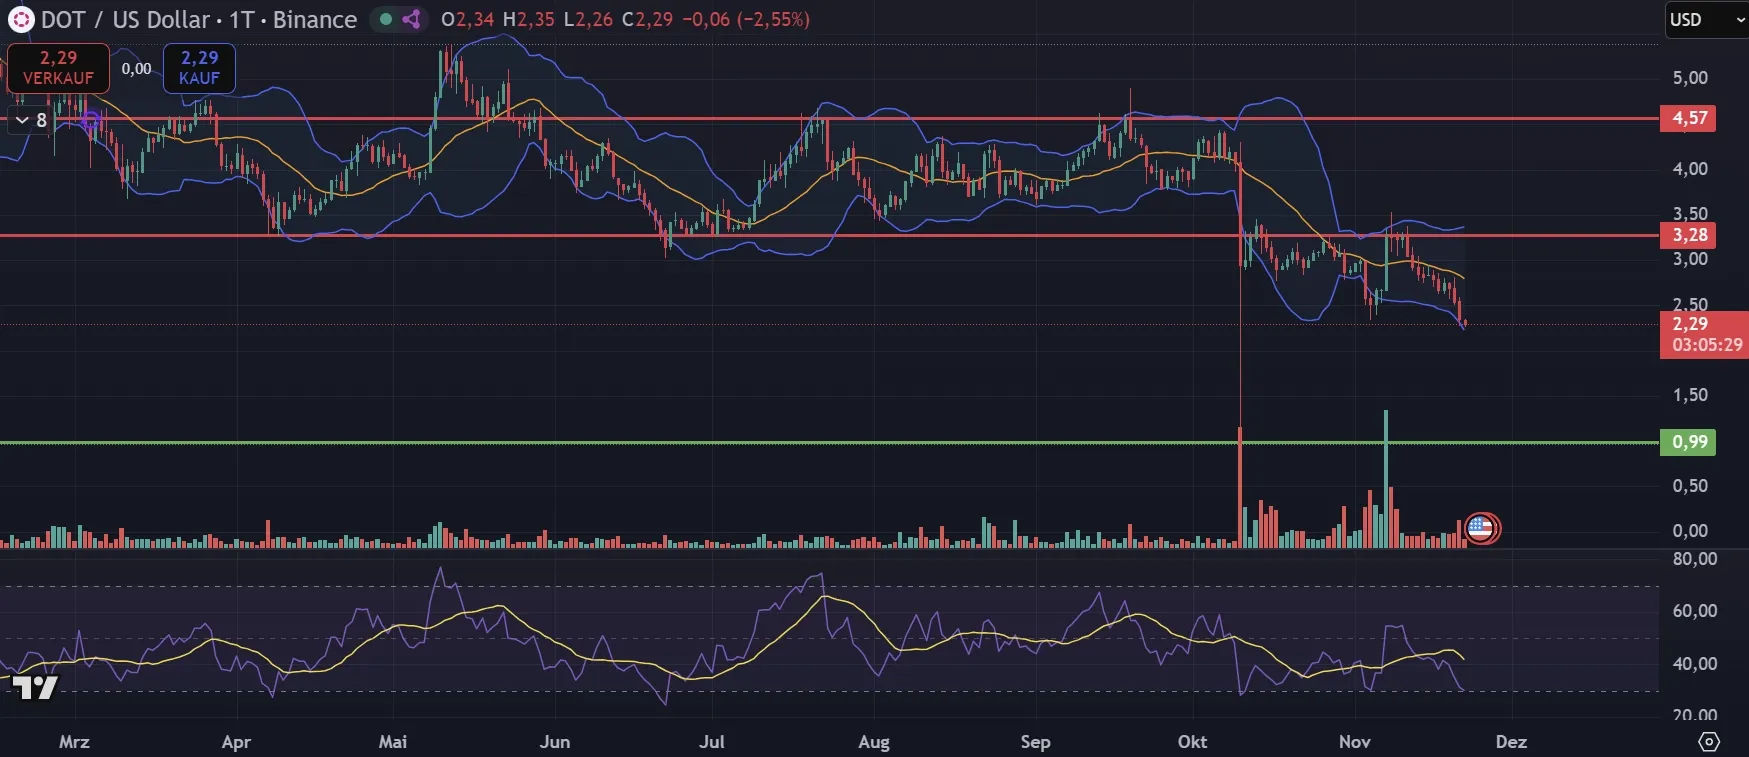Screen dimensions: 1749x757
Task: Click the Aug label on time axis
Action: [874, 741]
